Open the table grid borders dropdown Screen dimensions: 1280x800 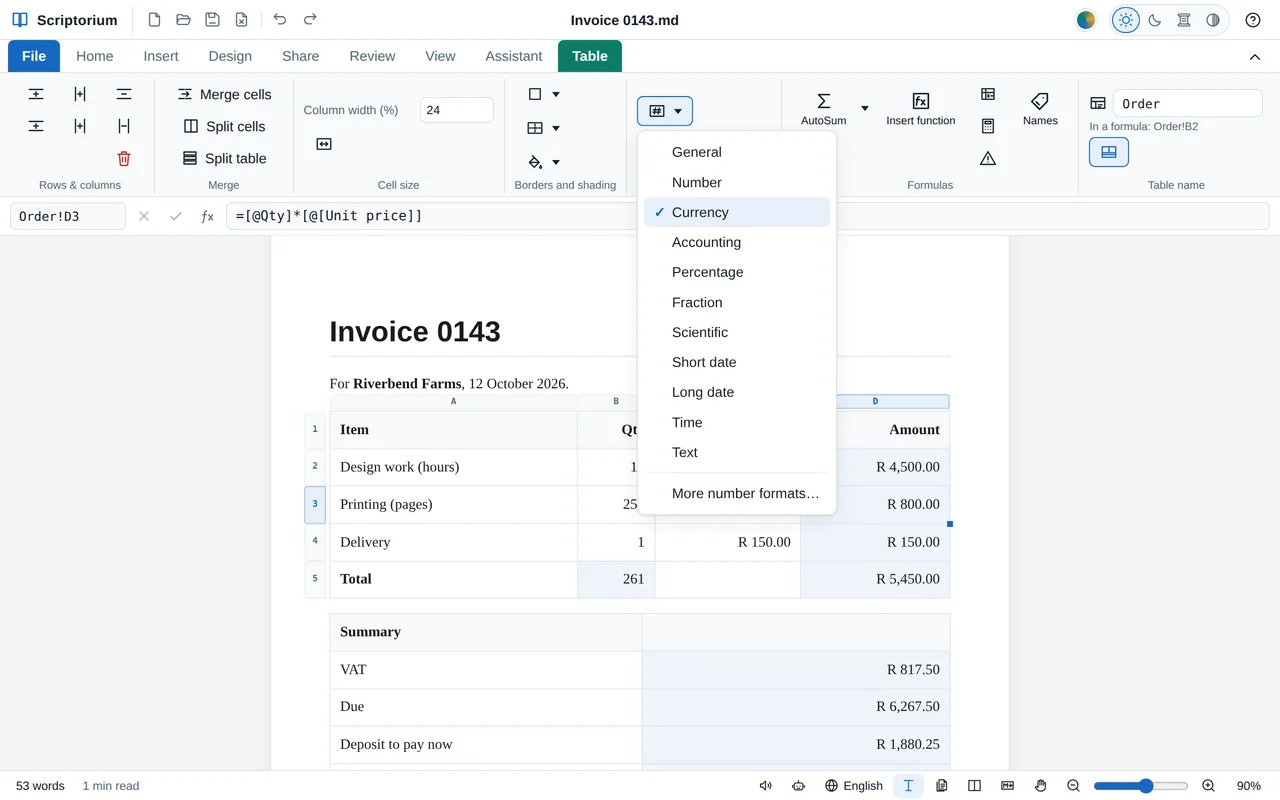coord(544,128)
